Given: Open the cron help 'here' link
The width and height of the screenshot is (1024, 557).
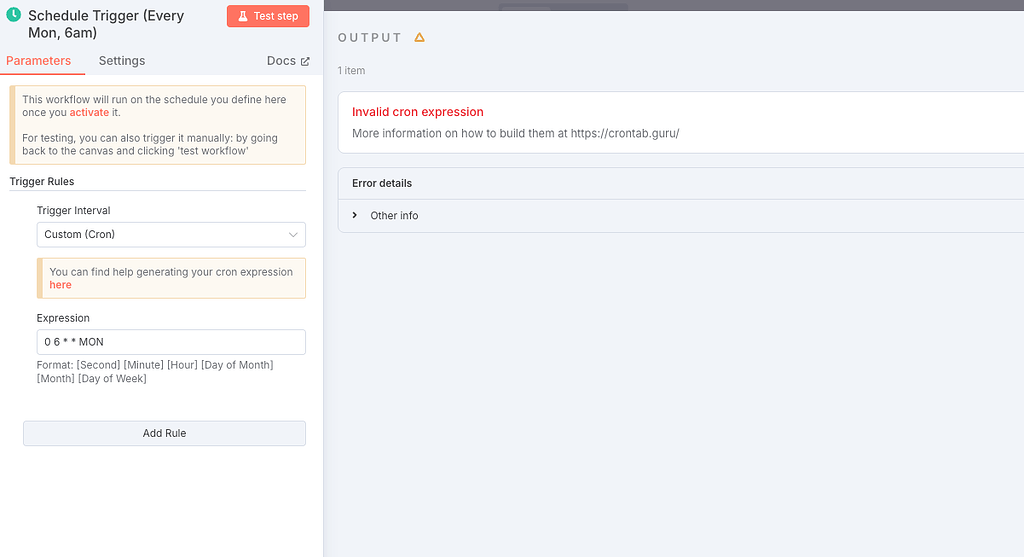Looking at the screenshot, I should [x=60, y=285].
